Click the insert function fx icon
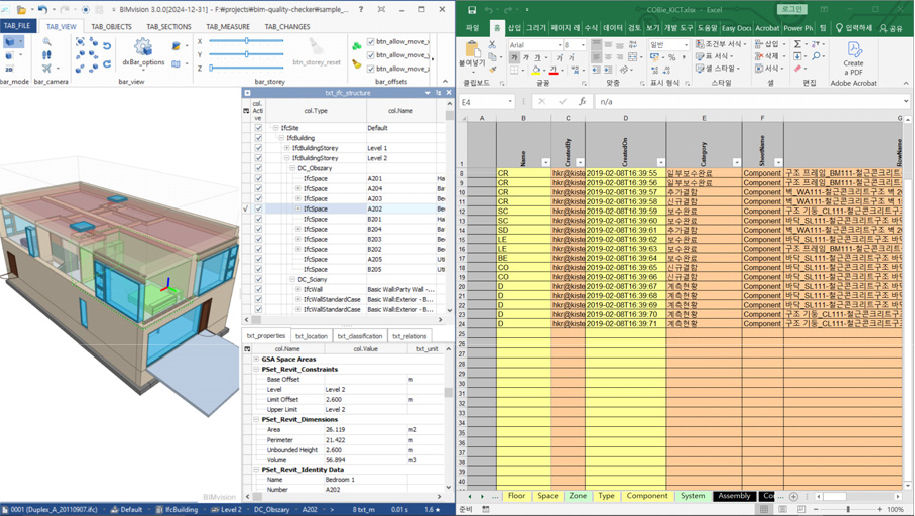Screen dimensions: 915x516 point(582,102)
